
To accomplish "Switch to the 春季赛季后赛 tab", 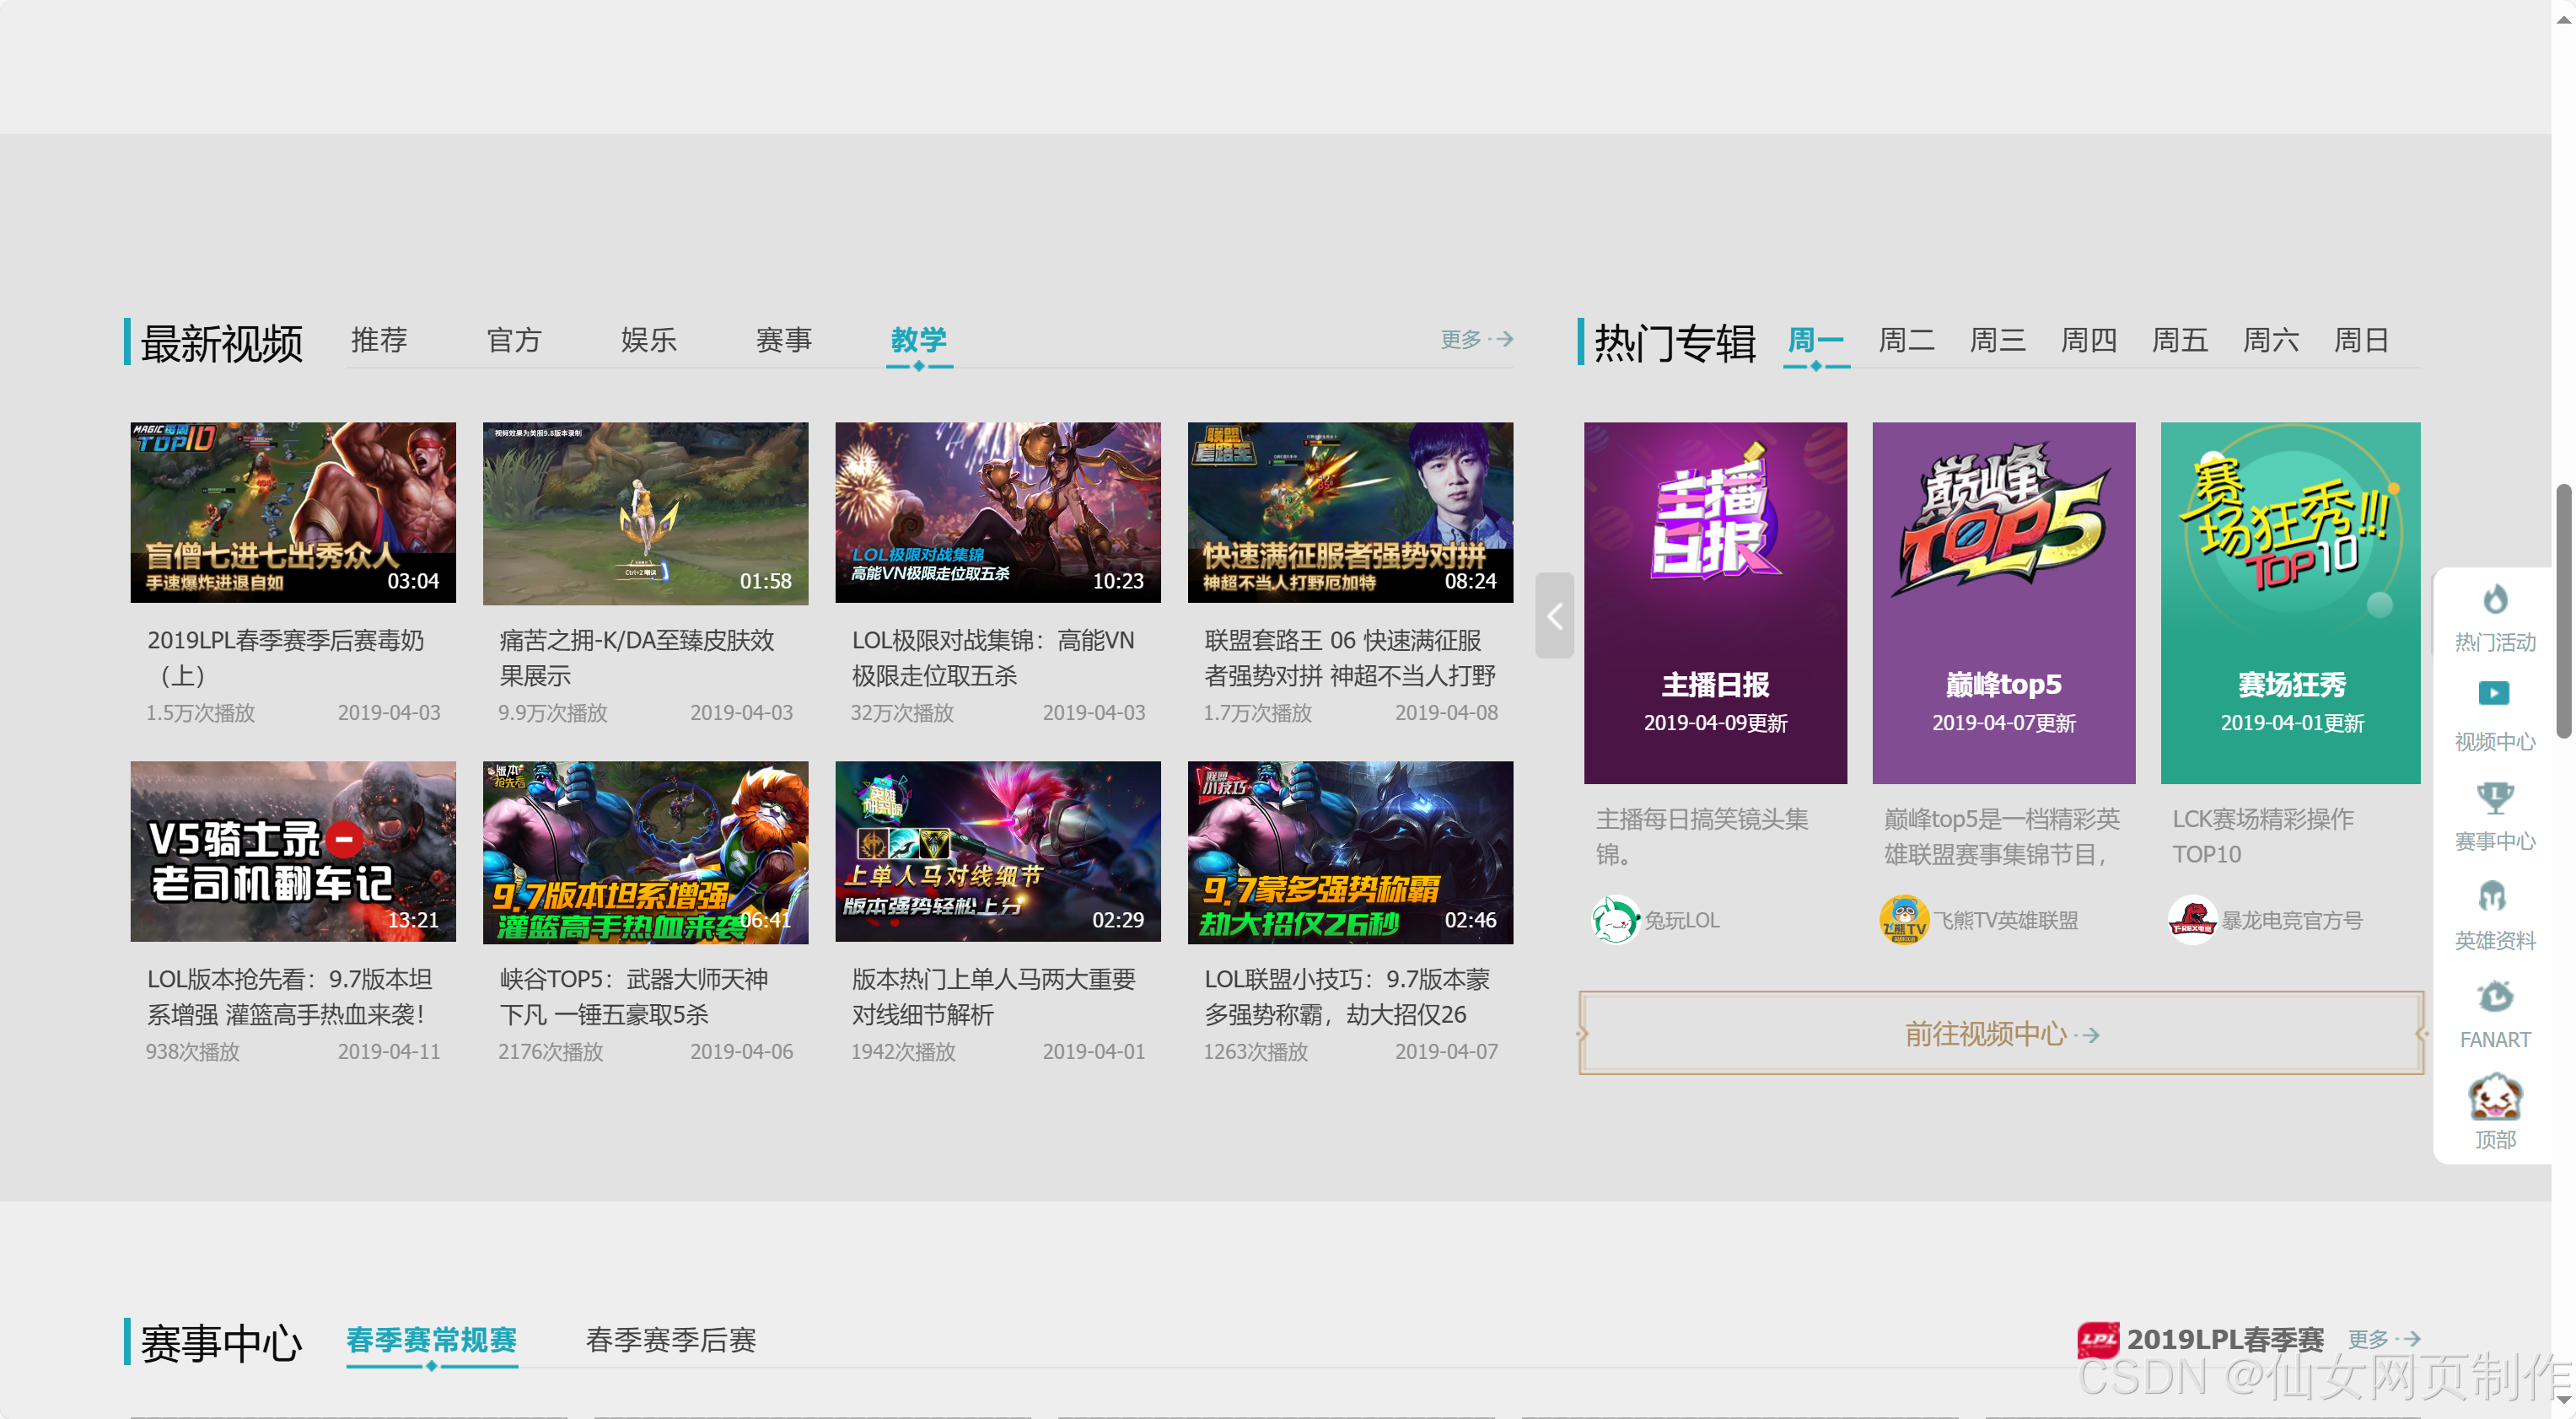I will [671, 1341].
